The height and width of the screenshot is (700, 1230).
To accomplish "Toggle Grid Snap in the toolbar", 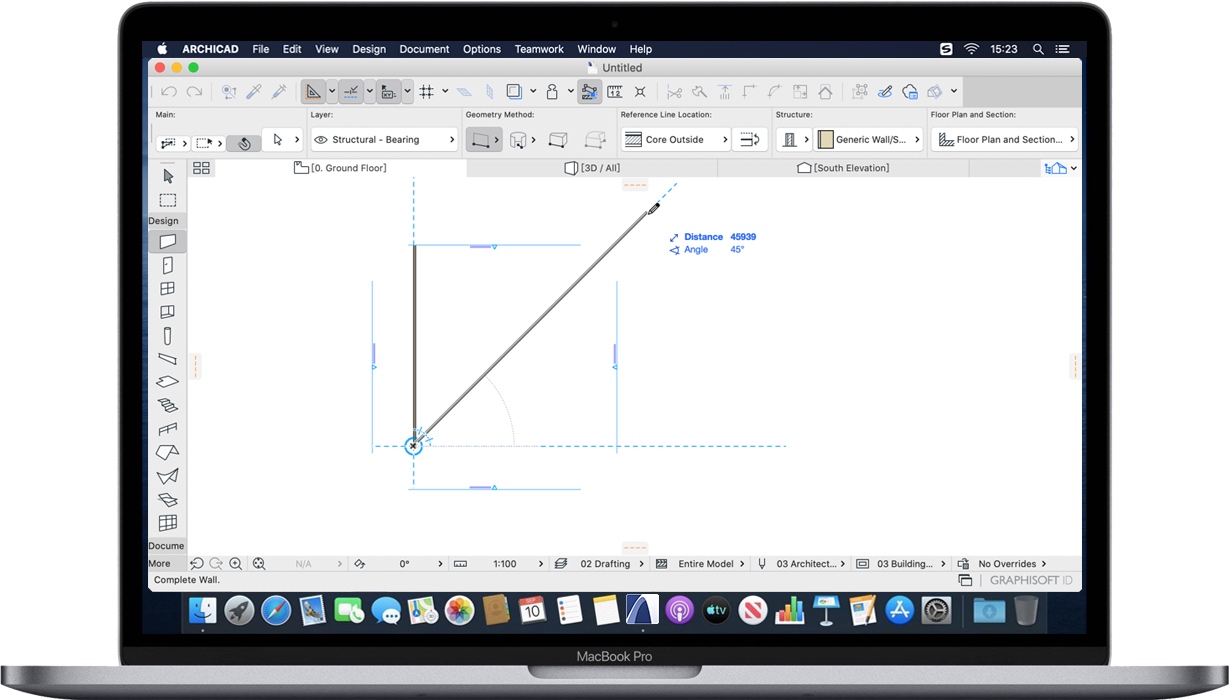I will click(428, 91).
